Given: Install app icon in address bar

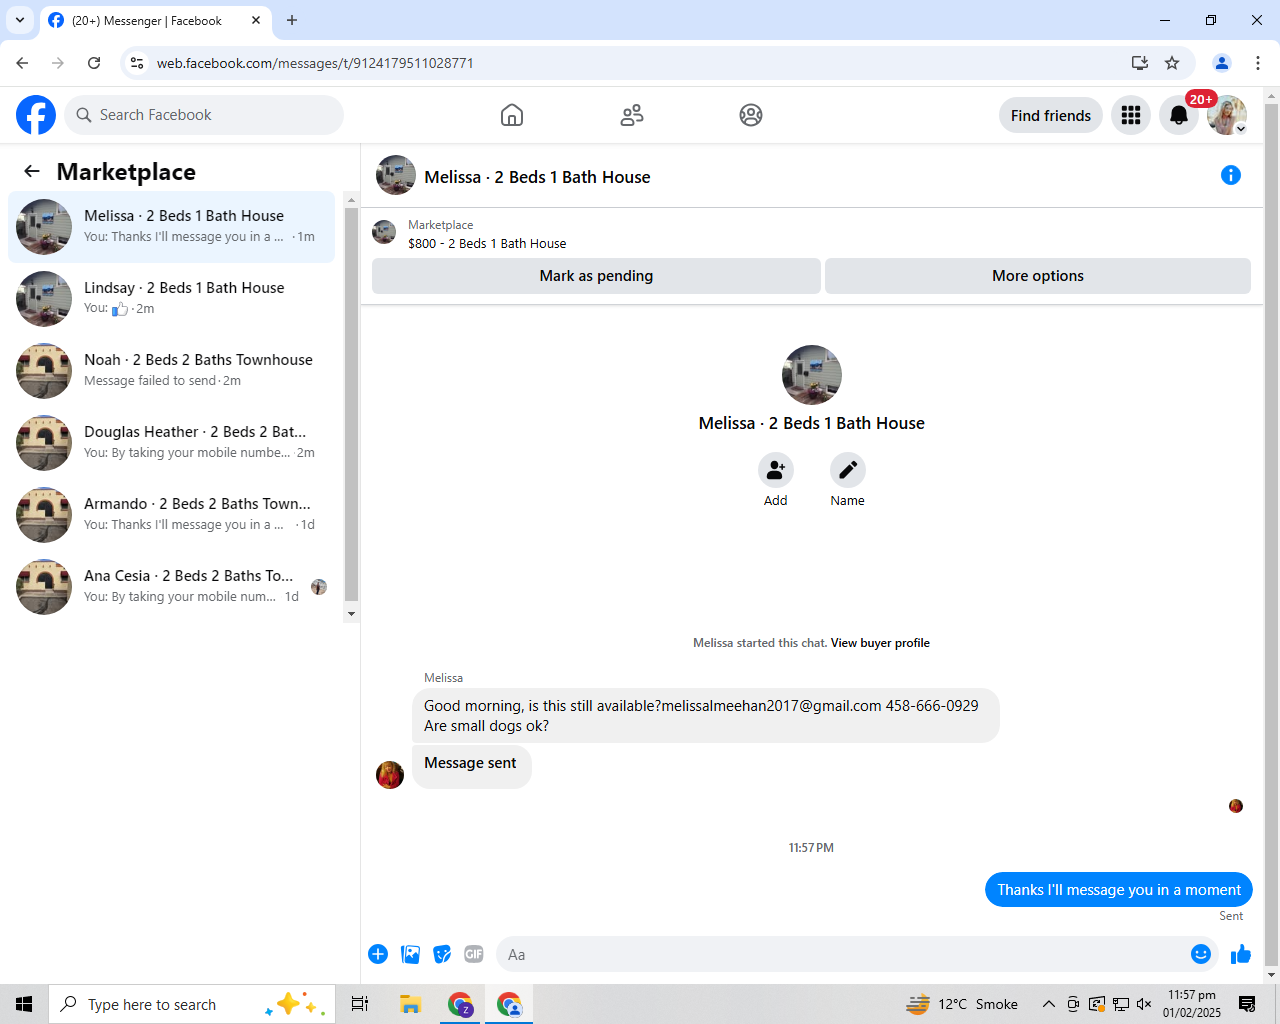Looking at the screenshot, I should coord(1140,63).
